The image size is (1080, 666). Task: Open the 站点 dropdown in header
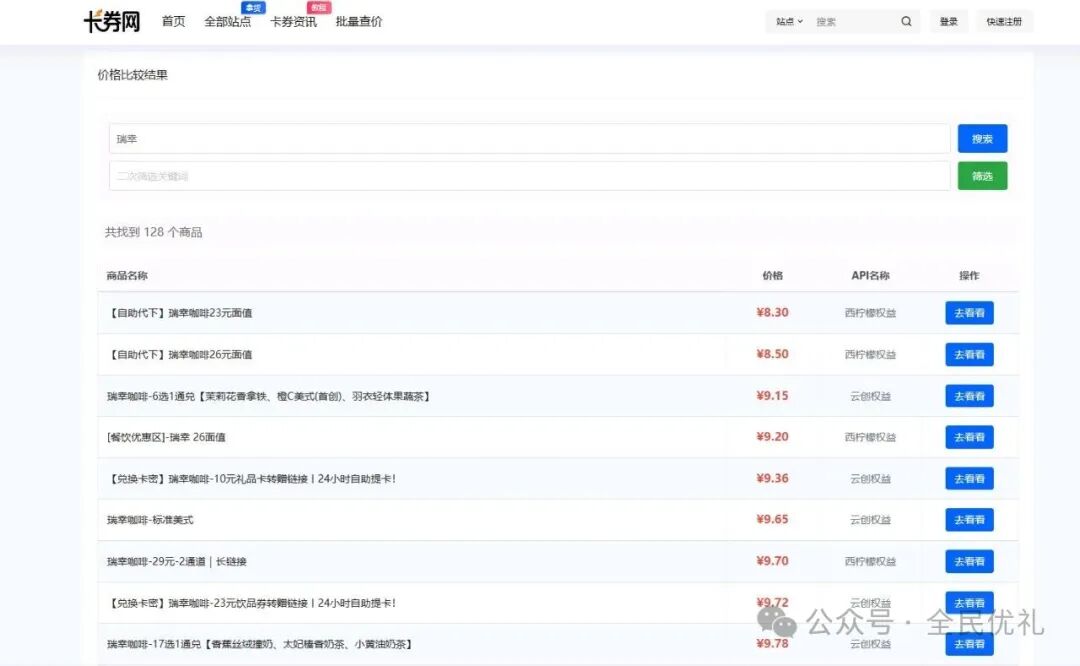[789, 21]
